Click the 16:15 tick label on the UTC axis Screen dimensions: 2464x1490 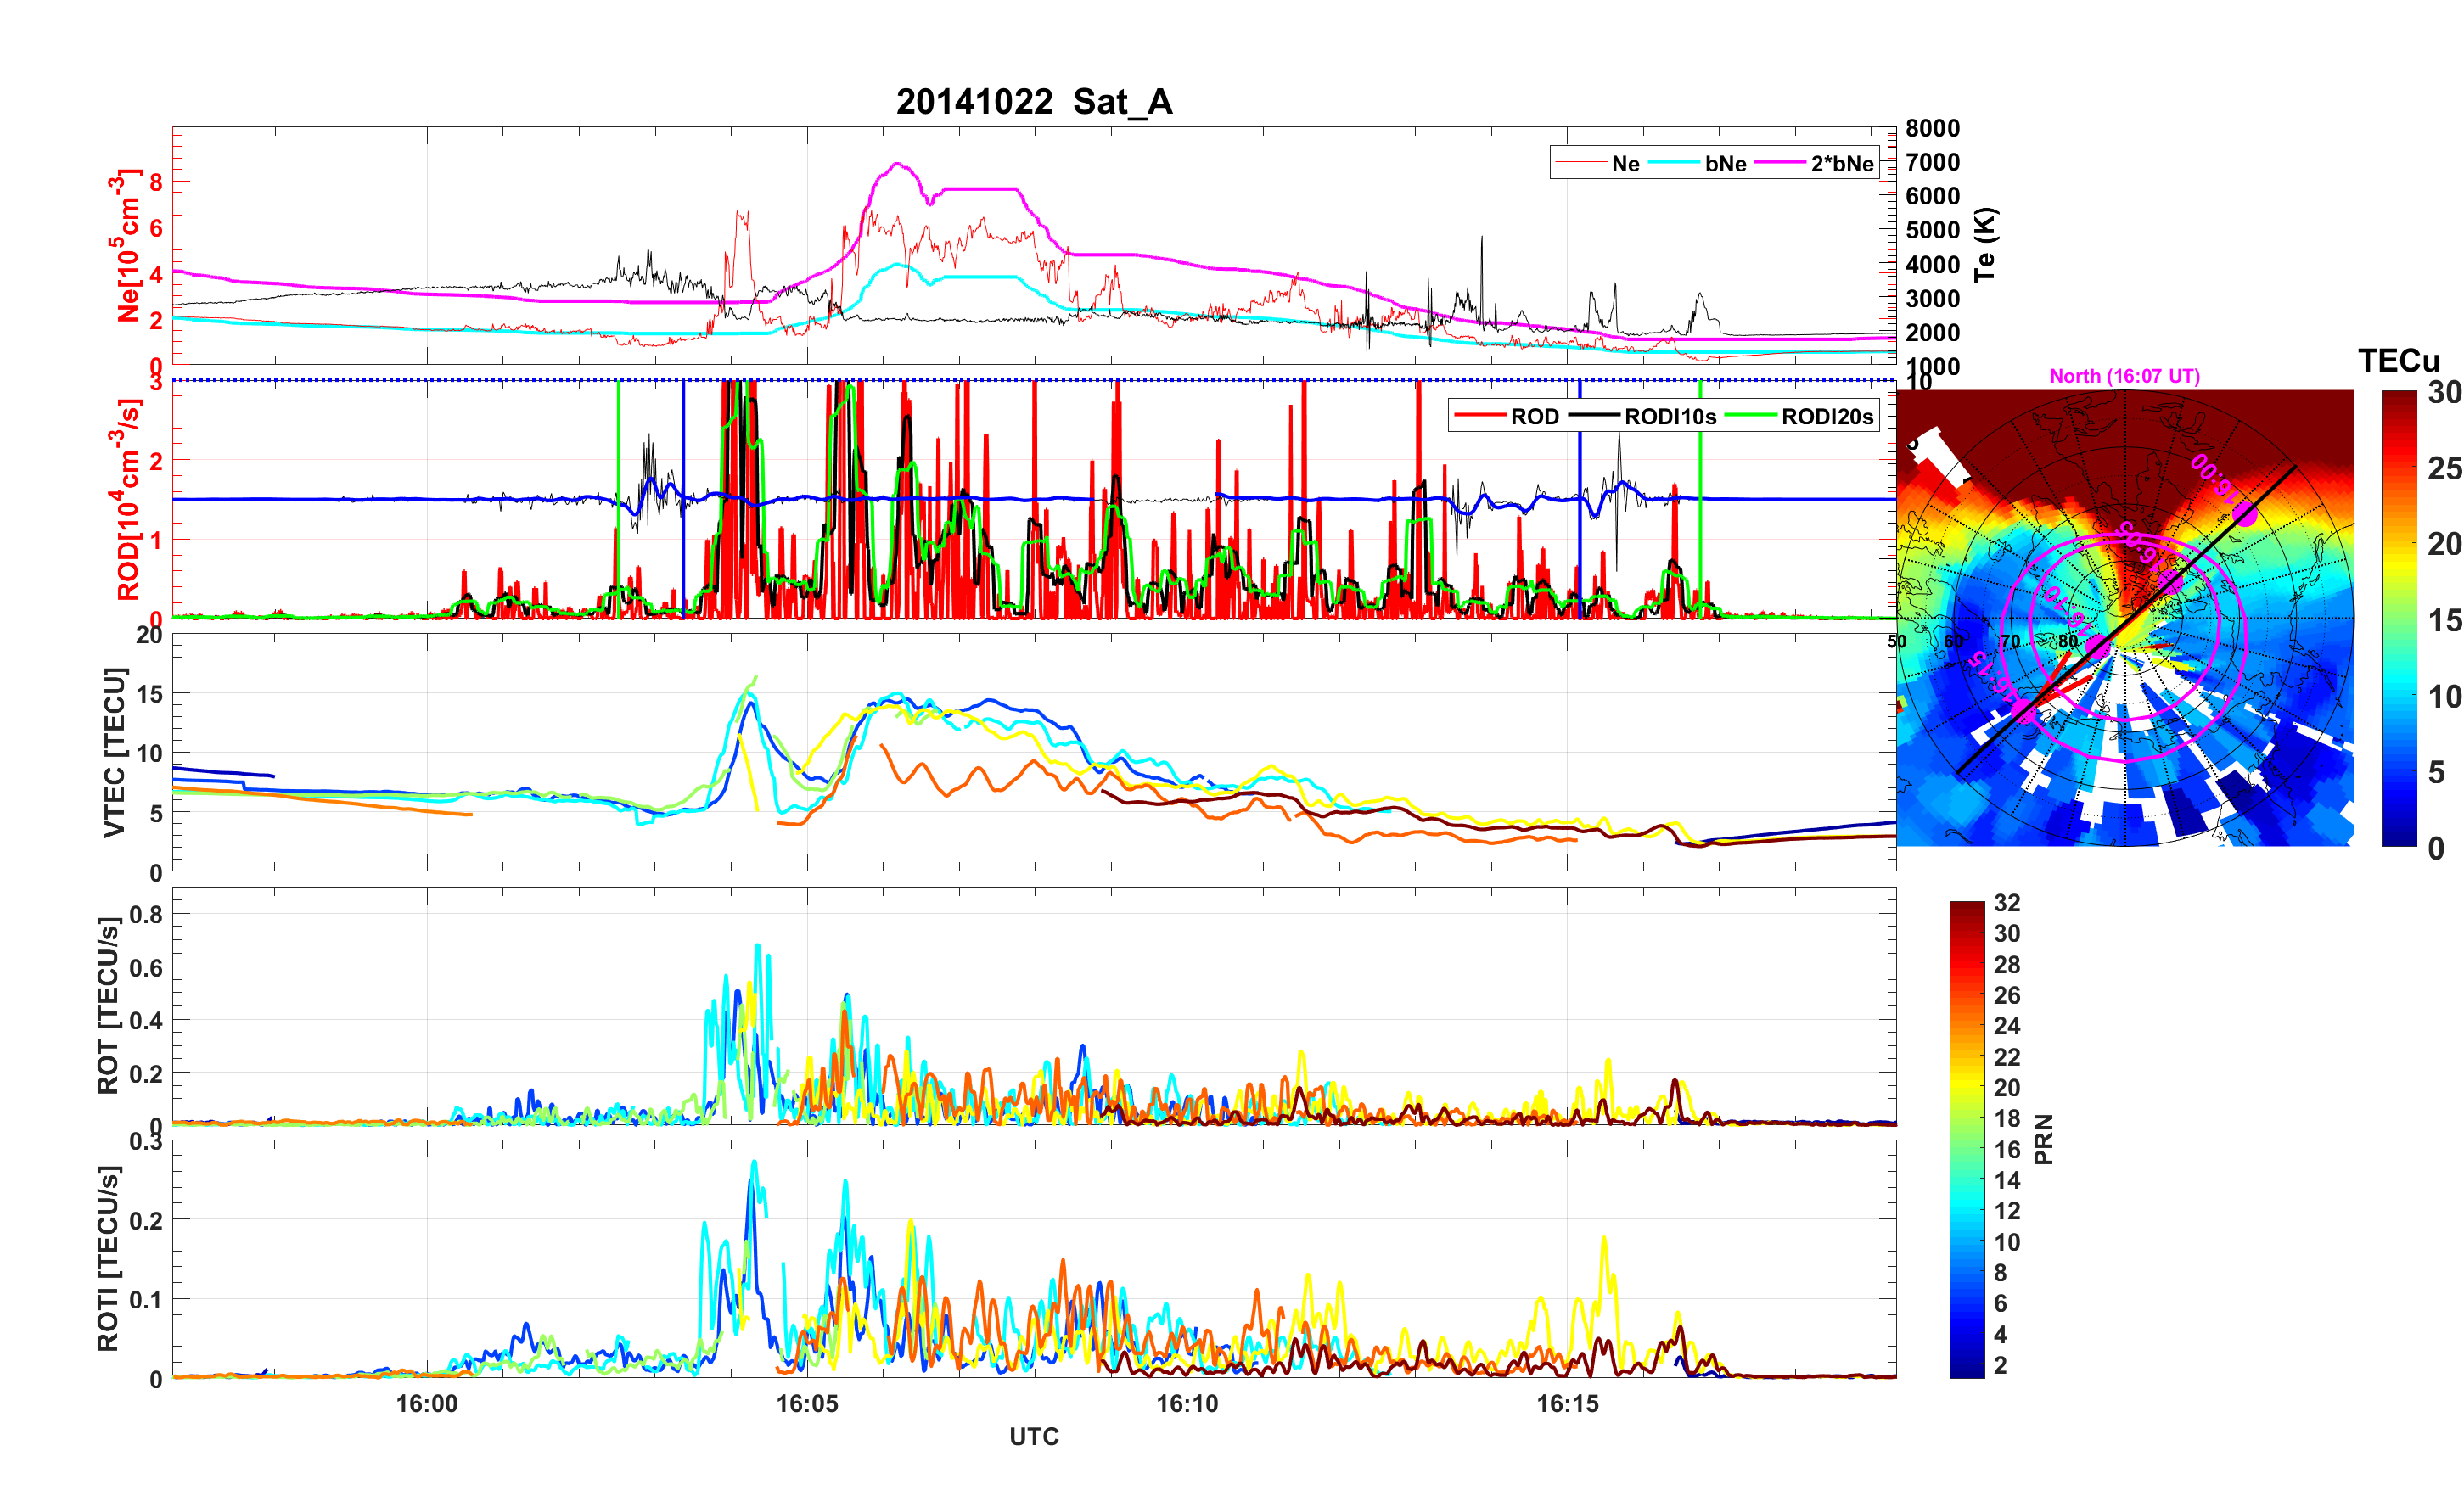(1567, 1404)
